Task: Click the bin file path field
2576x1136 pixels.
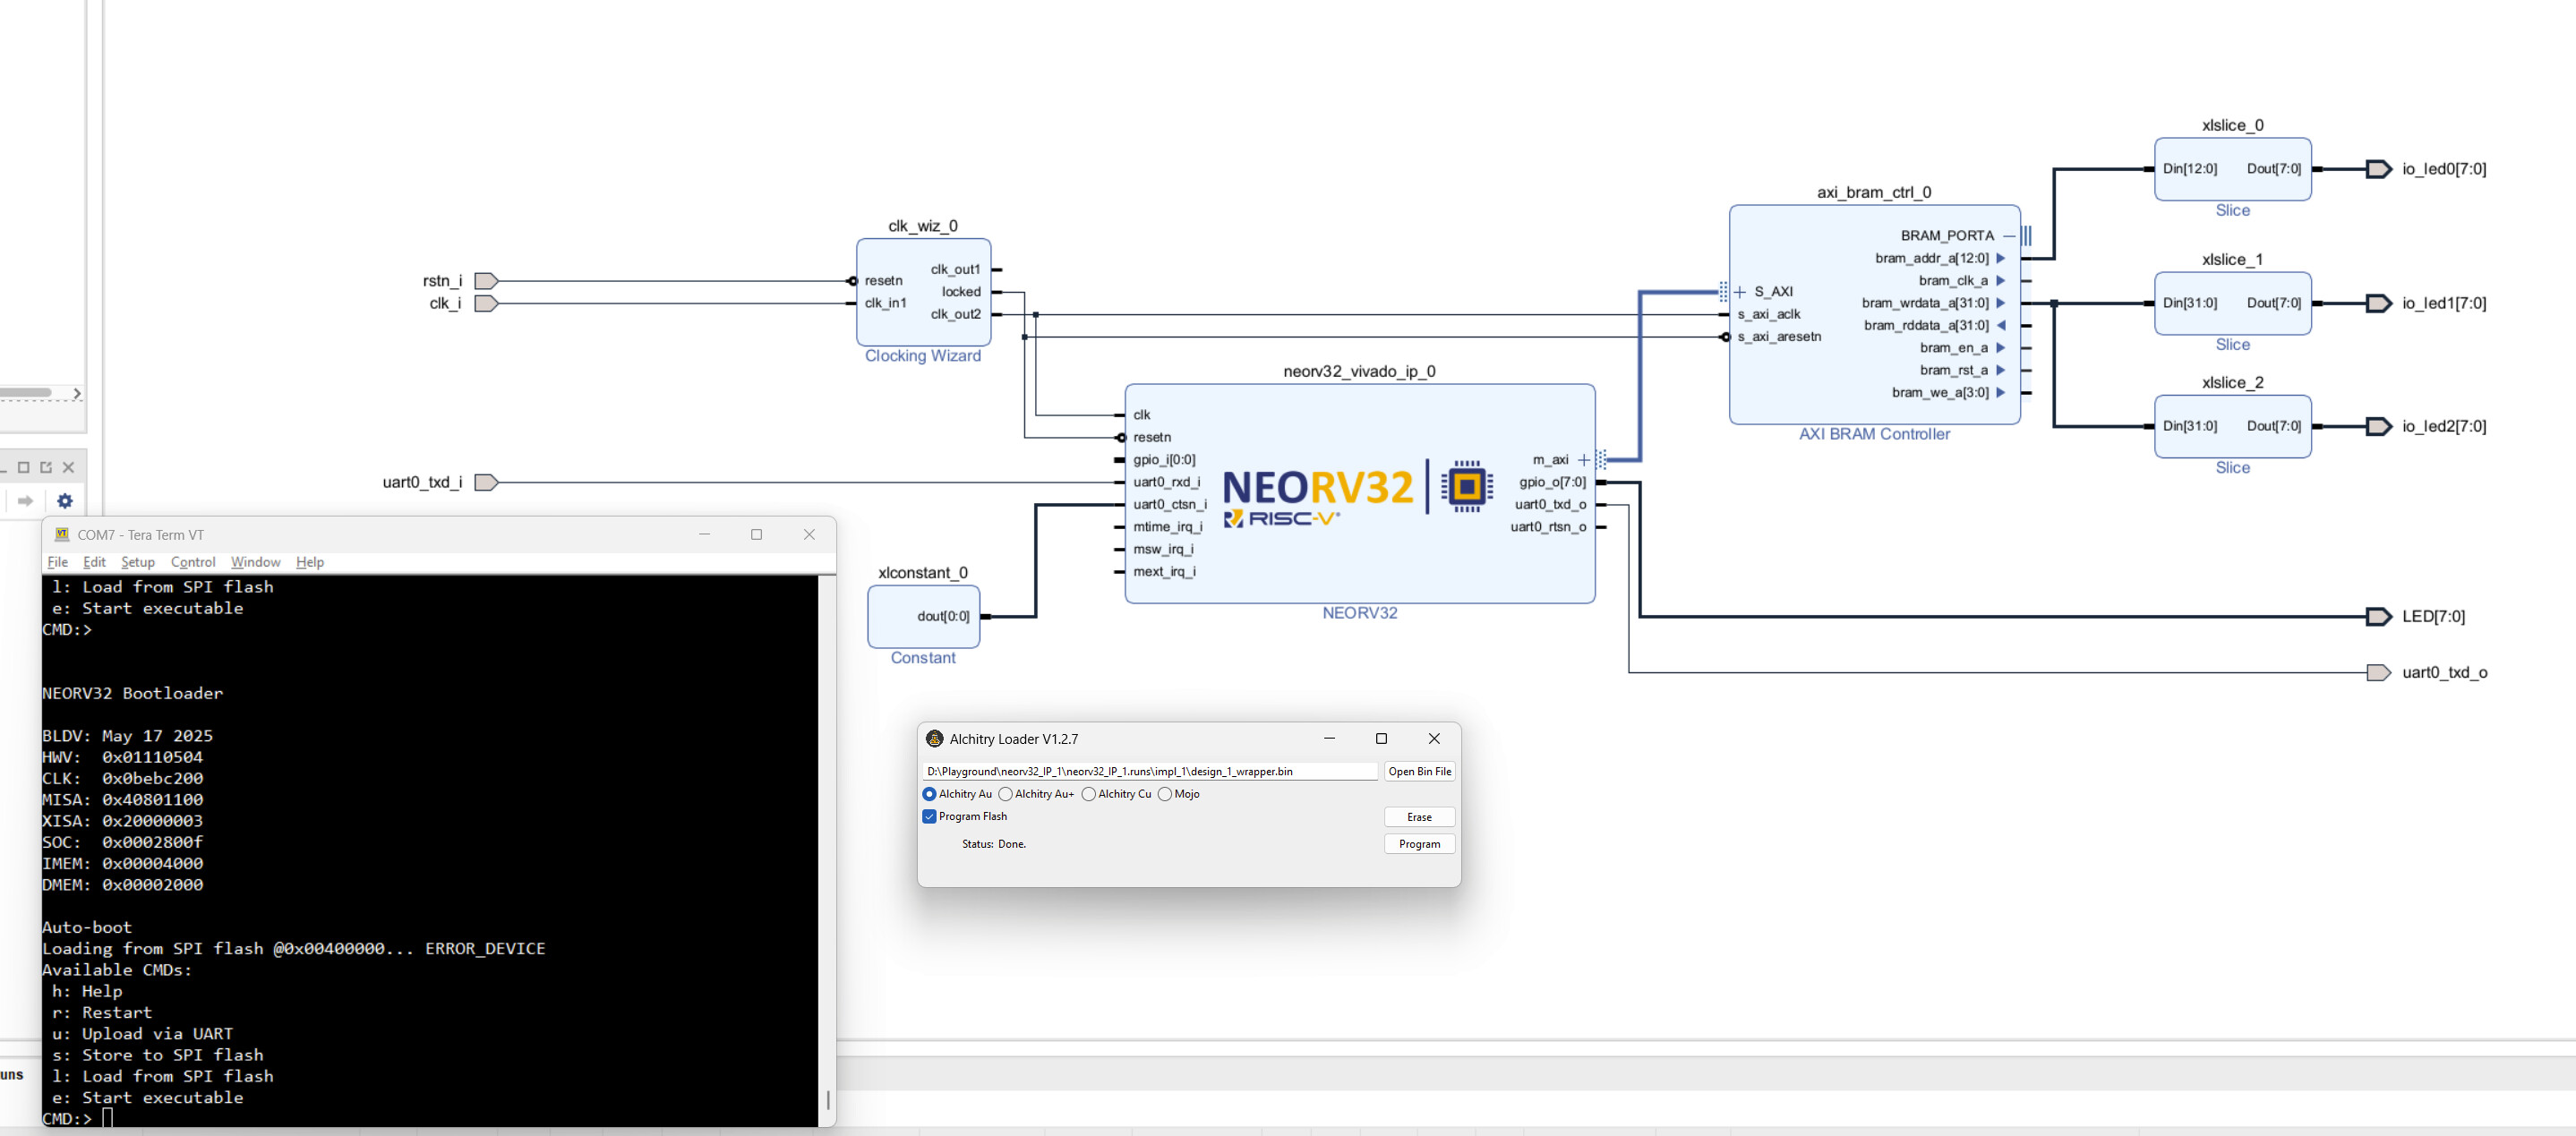Action: click(x=1150, y=772)
